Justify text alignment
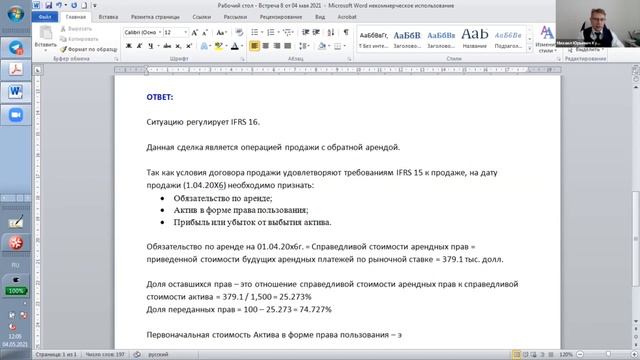The image size is (640, 360). [x=288, y=46]
